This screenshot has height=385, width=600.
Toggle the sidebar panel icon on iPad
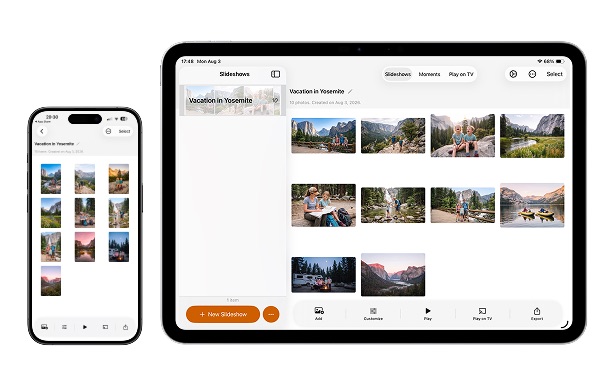(275, 74)
